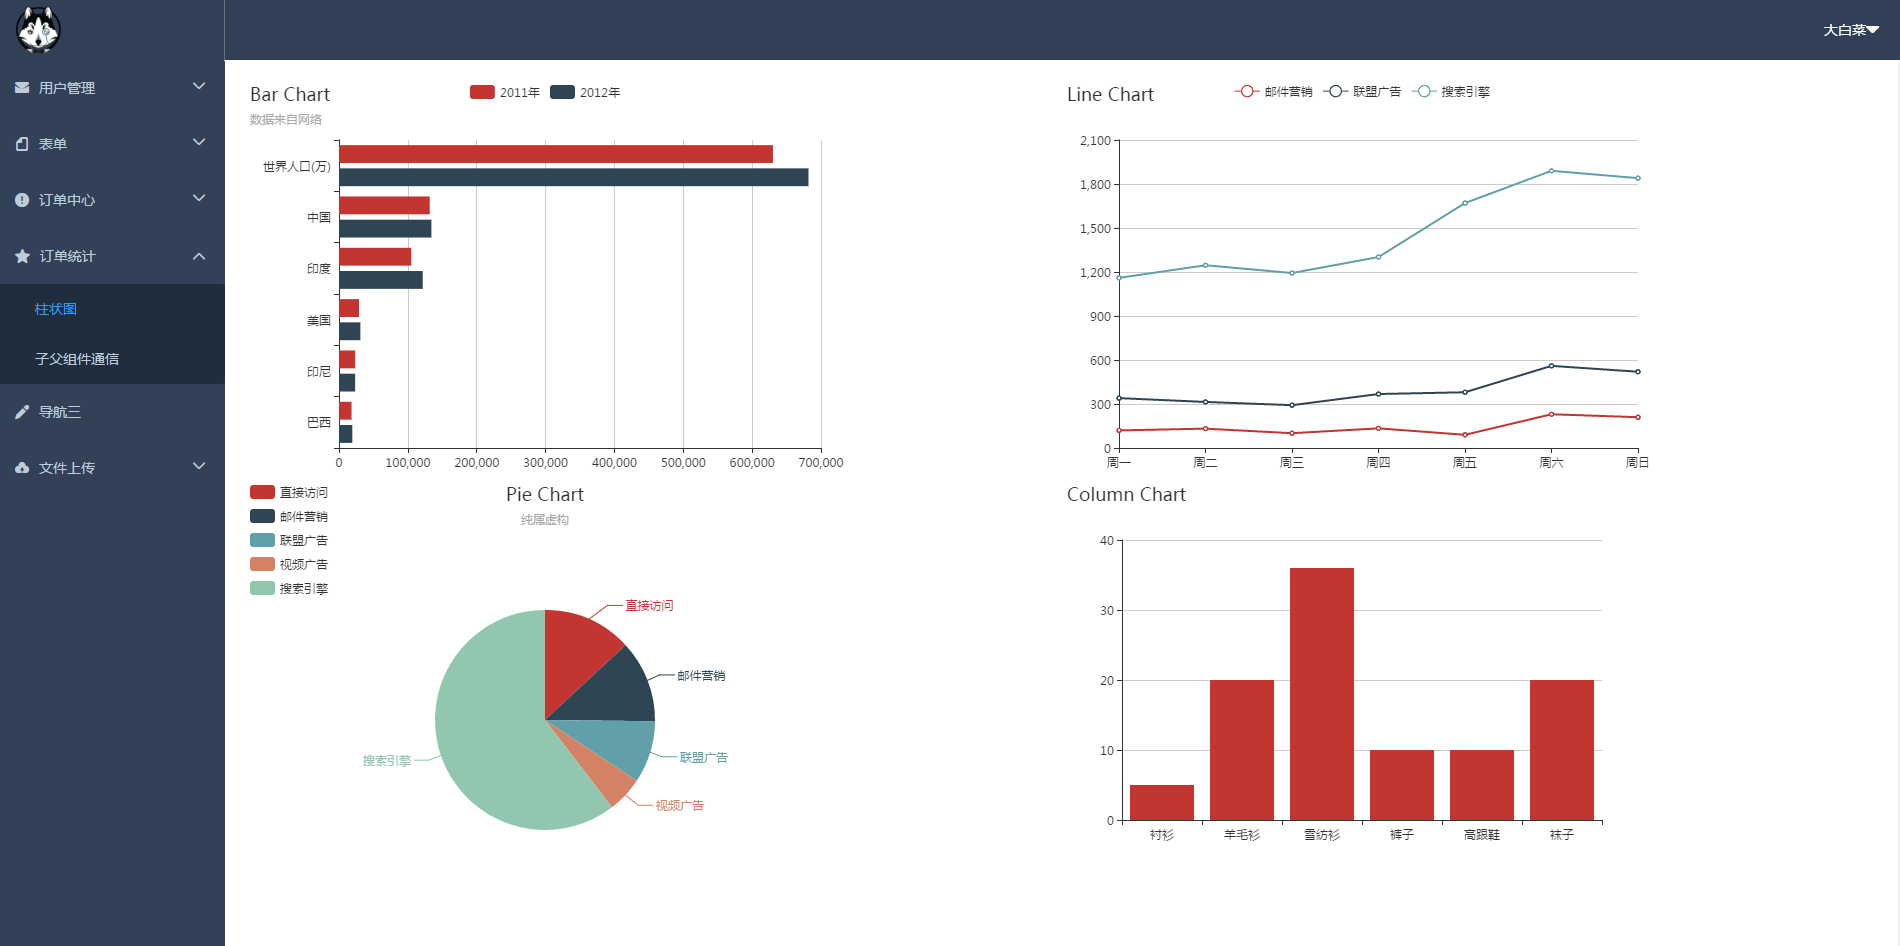Open the 子父组件通信 submenu item
1900x946 pixels.
coord(77,359)
